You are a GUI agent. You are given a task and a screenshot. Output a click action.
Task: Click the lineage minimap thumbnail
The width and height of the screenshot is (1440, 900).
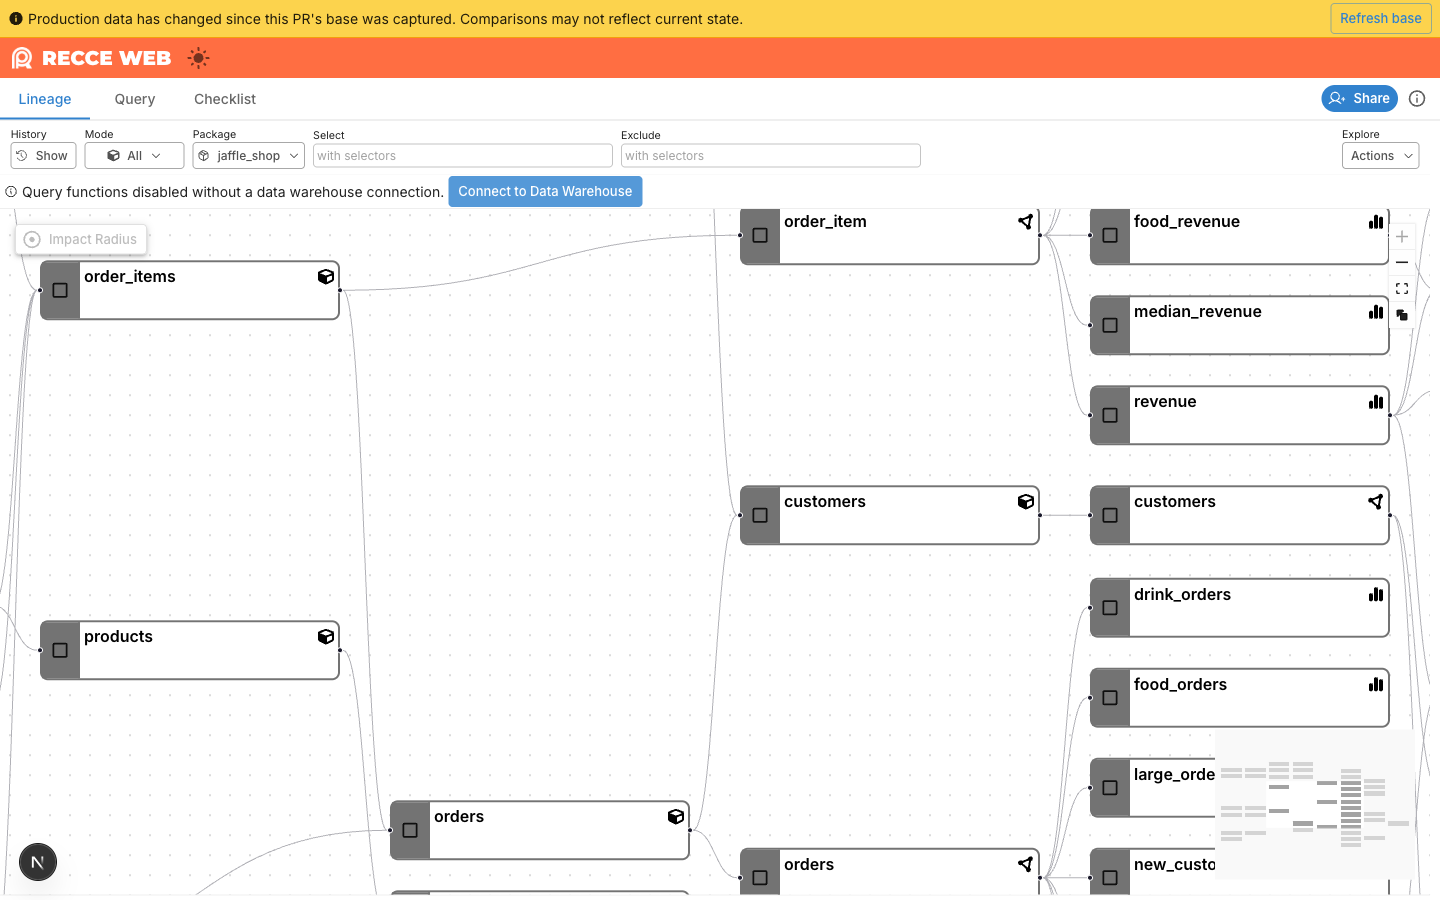[1314, 805]
